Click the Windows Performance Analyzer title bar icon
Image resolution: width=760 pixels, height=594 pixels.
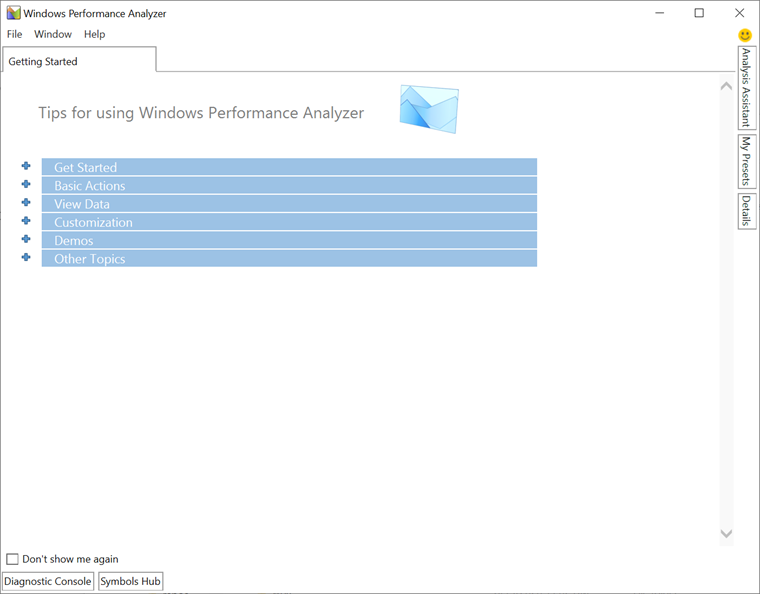click(x=14, y=13)
